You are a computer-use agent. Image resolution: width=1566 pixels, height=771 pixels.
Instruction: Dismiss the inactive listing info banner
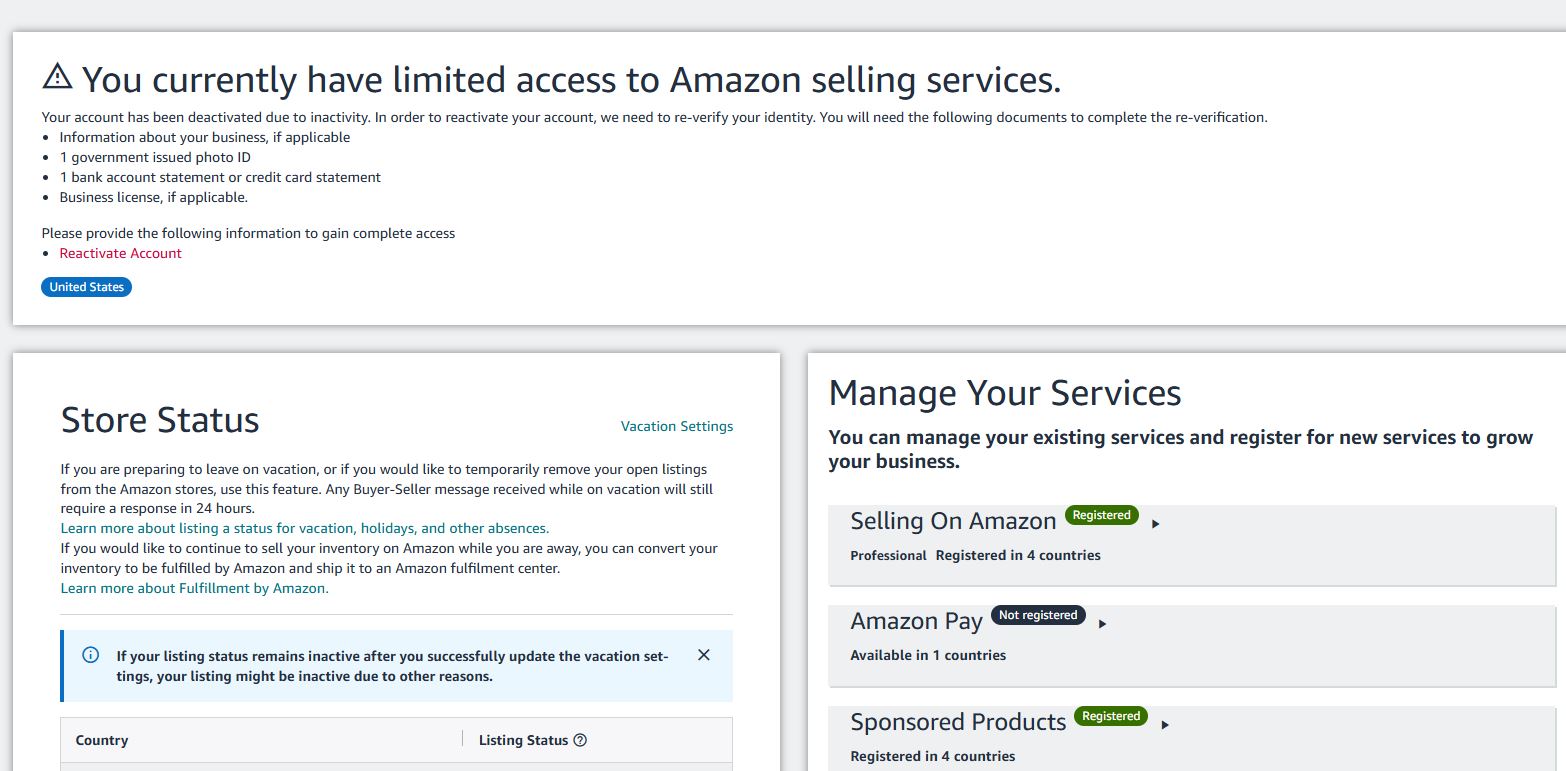point(704,655)
